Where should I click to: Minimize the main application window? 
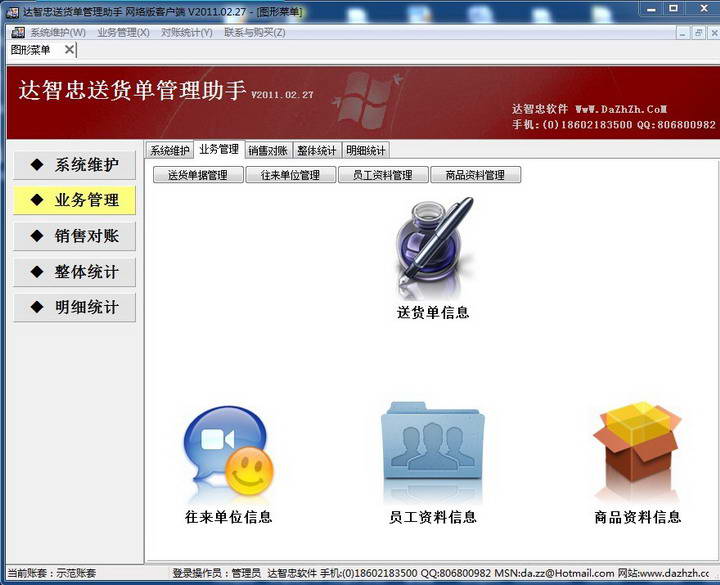[x=651, y=8]
